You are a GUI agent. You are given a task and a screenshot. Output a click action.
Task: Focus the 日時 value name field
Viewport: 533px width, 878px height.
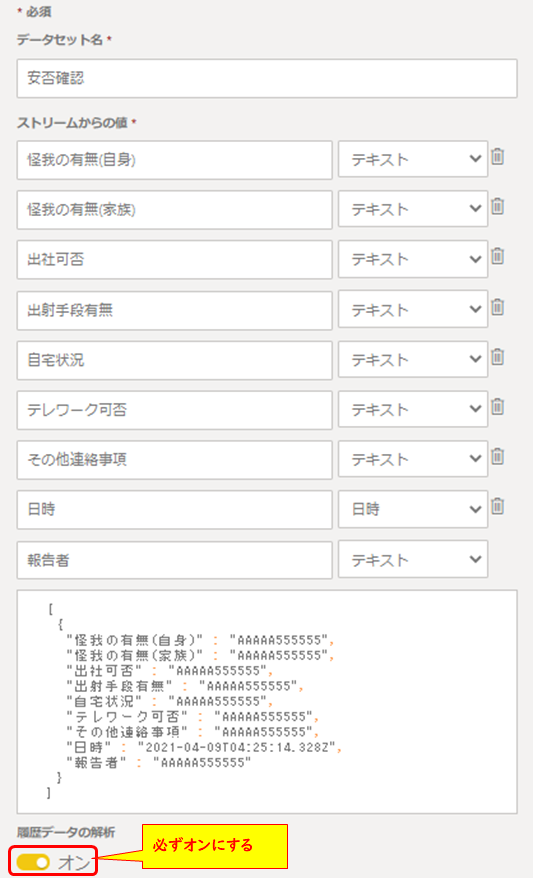175,510
